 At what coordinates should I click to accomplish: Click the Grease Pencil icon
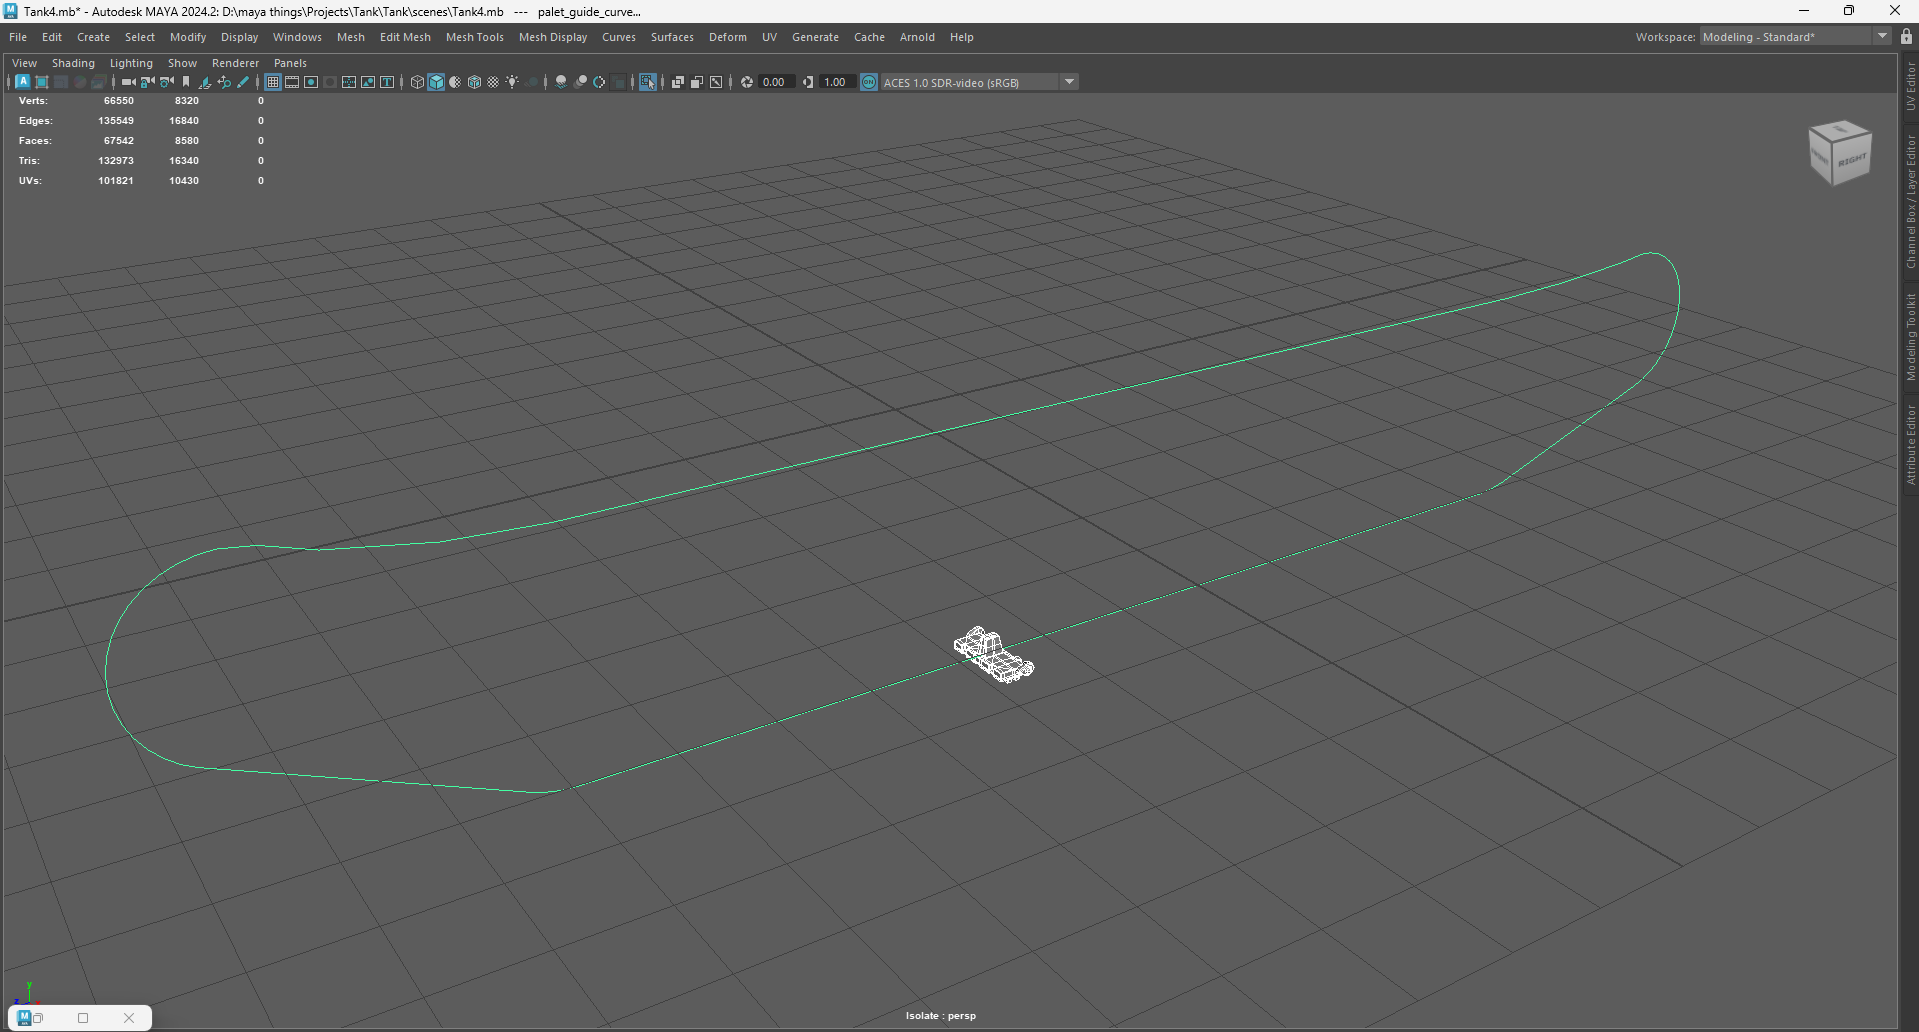pos(243,82)
